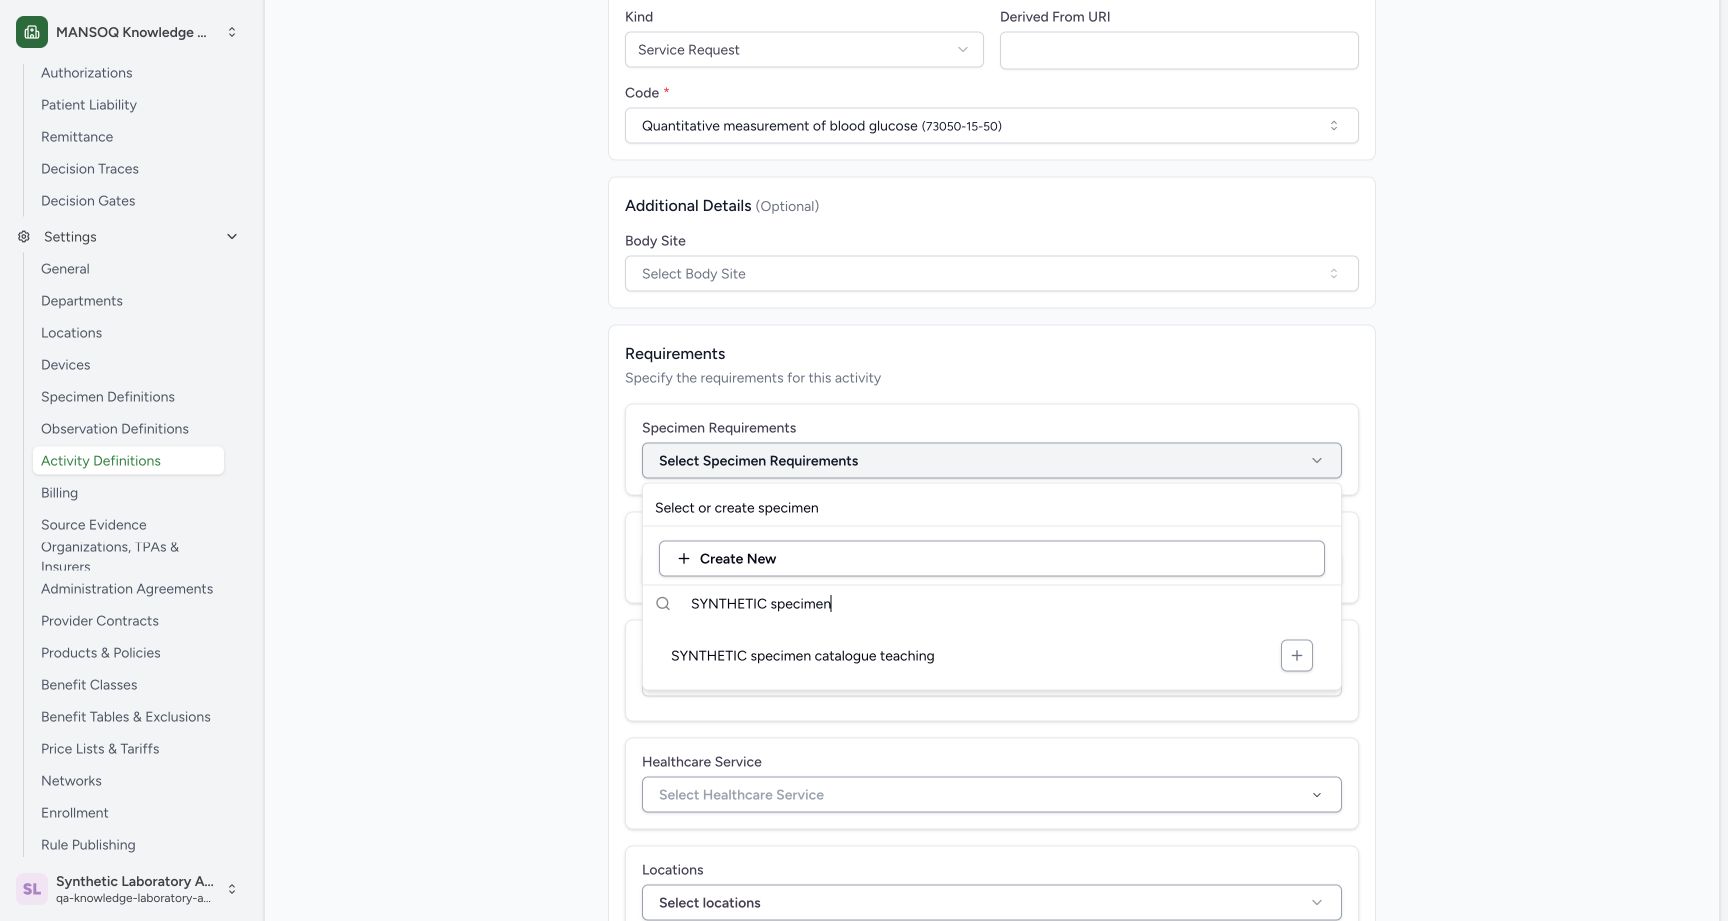
Task: Click the SL user avatar
Action: coord(32,888)
